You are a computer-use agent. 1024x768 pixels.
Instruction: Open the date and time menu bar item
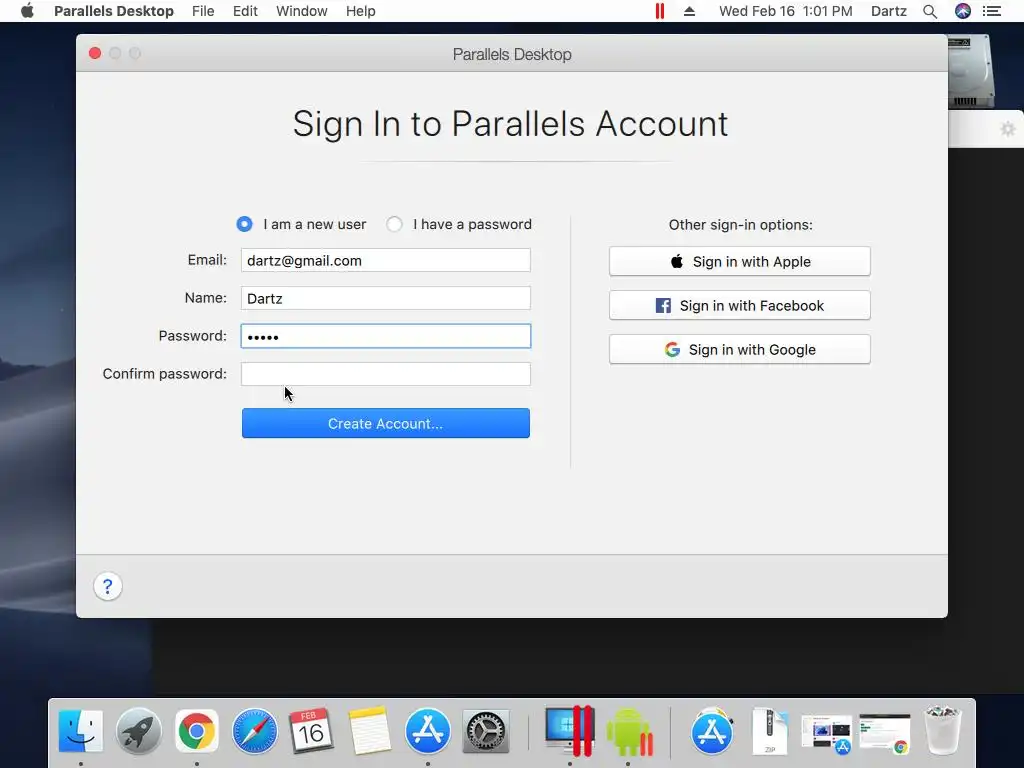coord(786,11)
